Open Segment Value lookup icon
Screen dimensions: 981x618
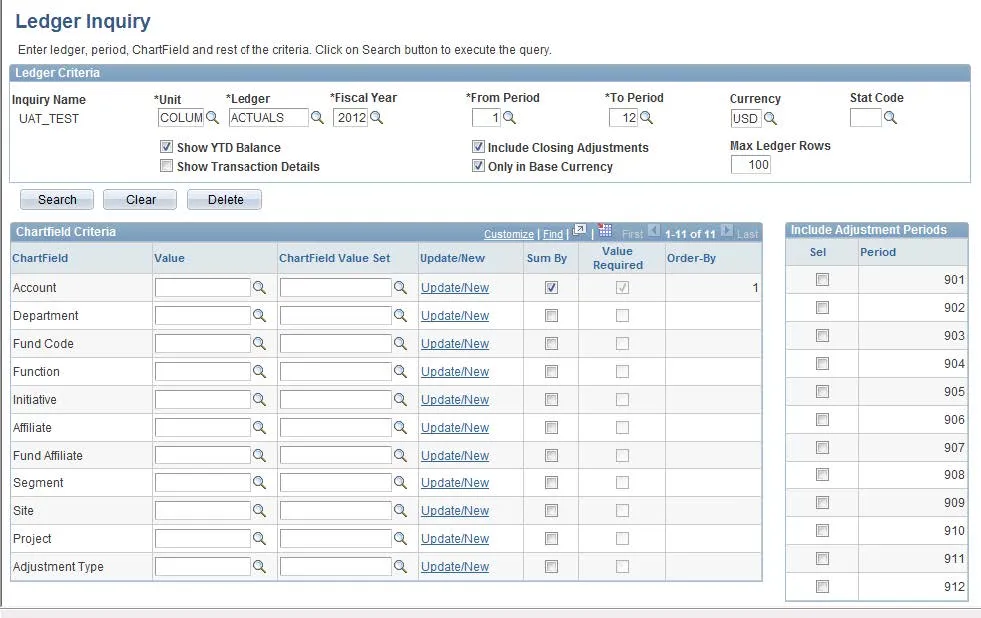(259, 483)
